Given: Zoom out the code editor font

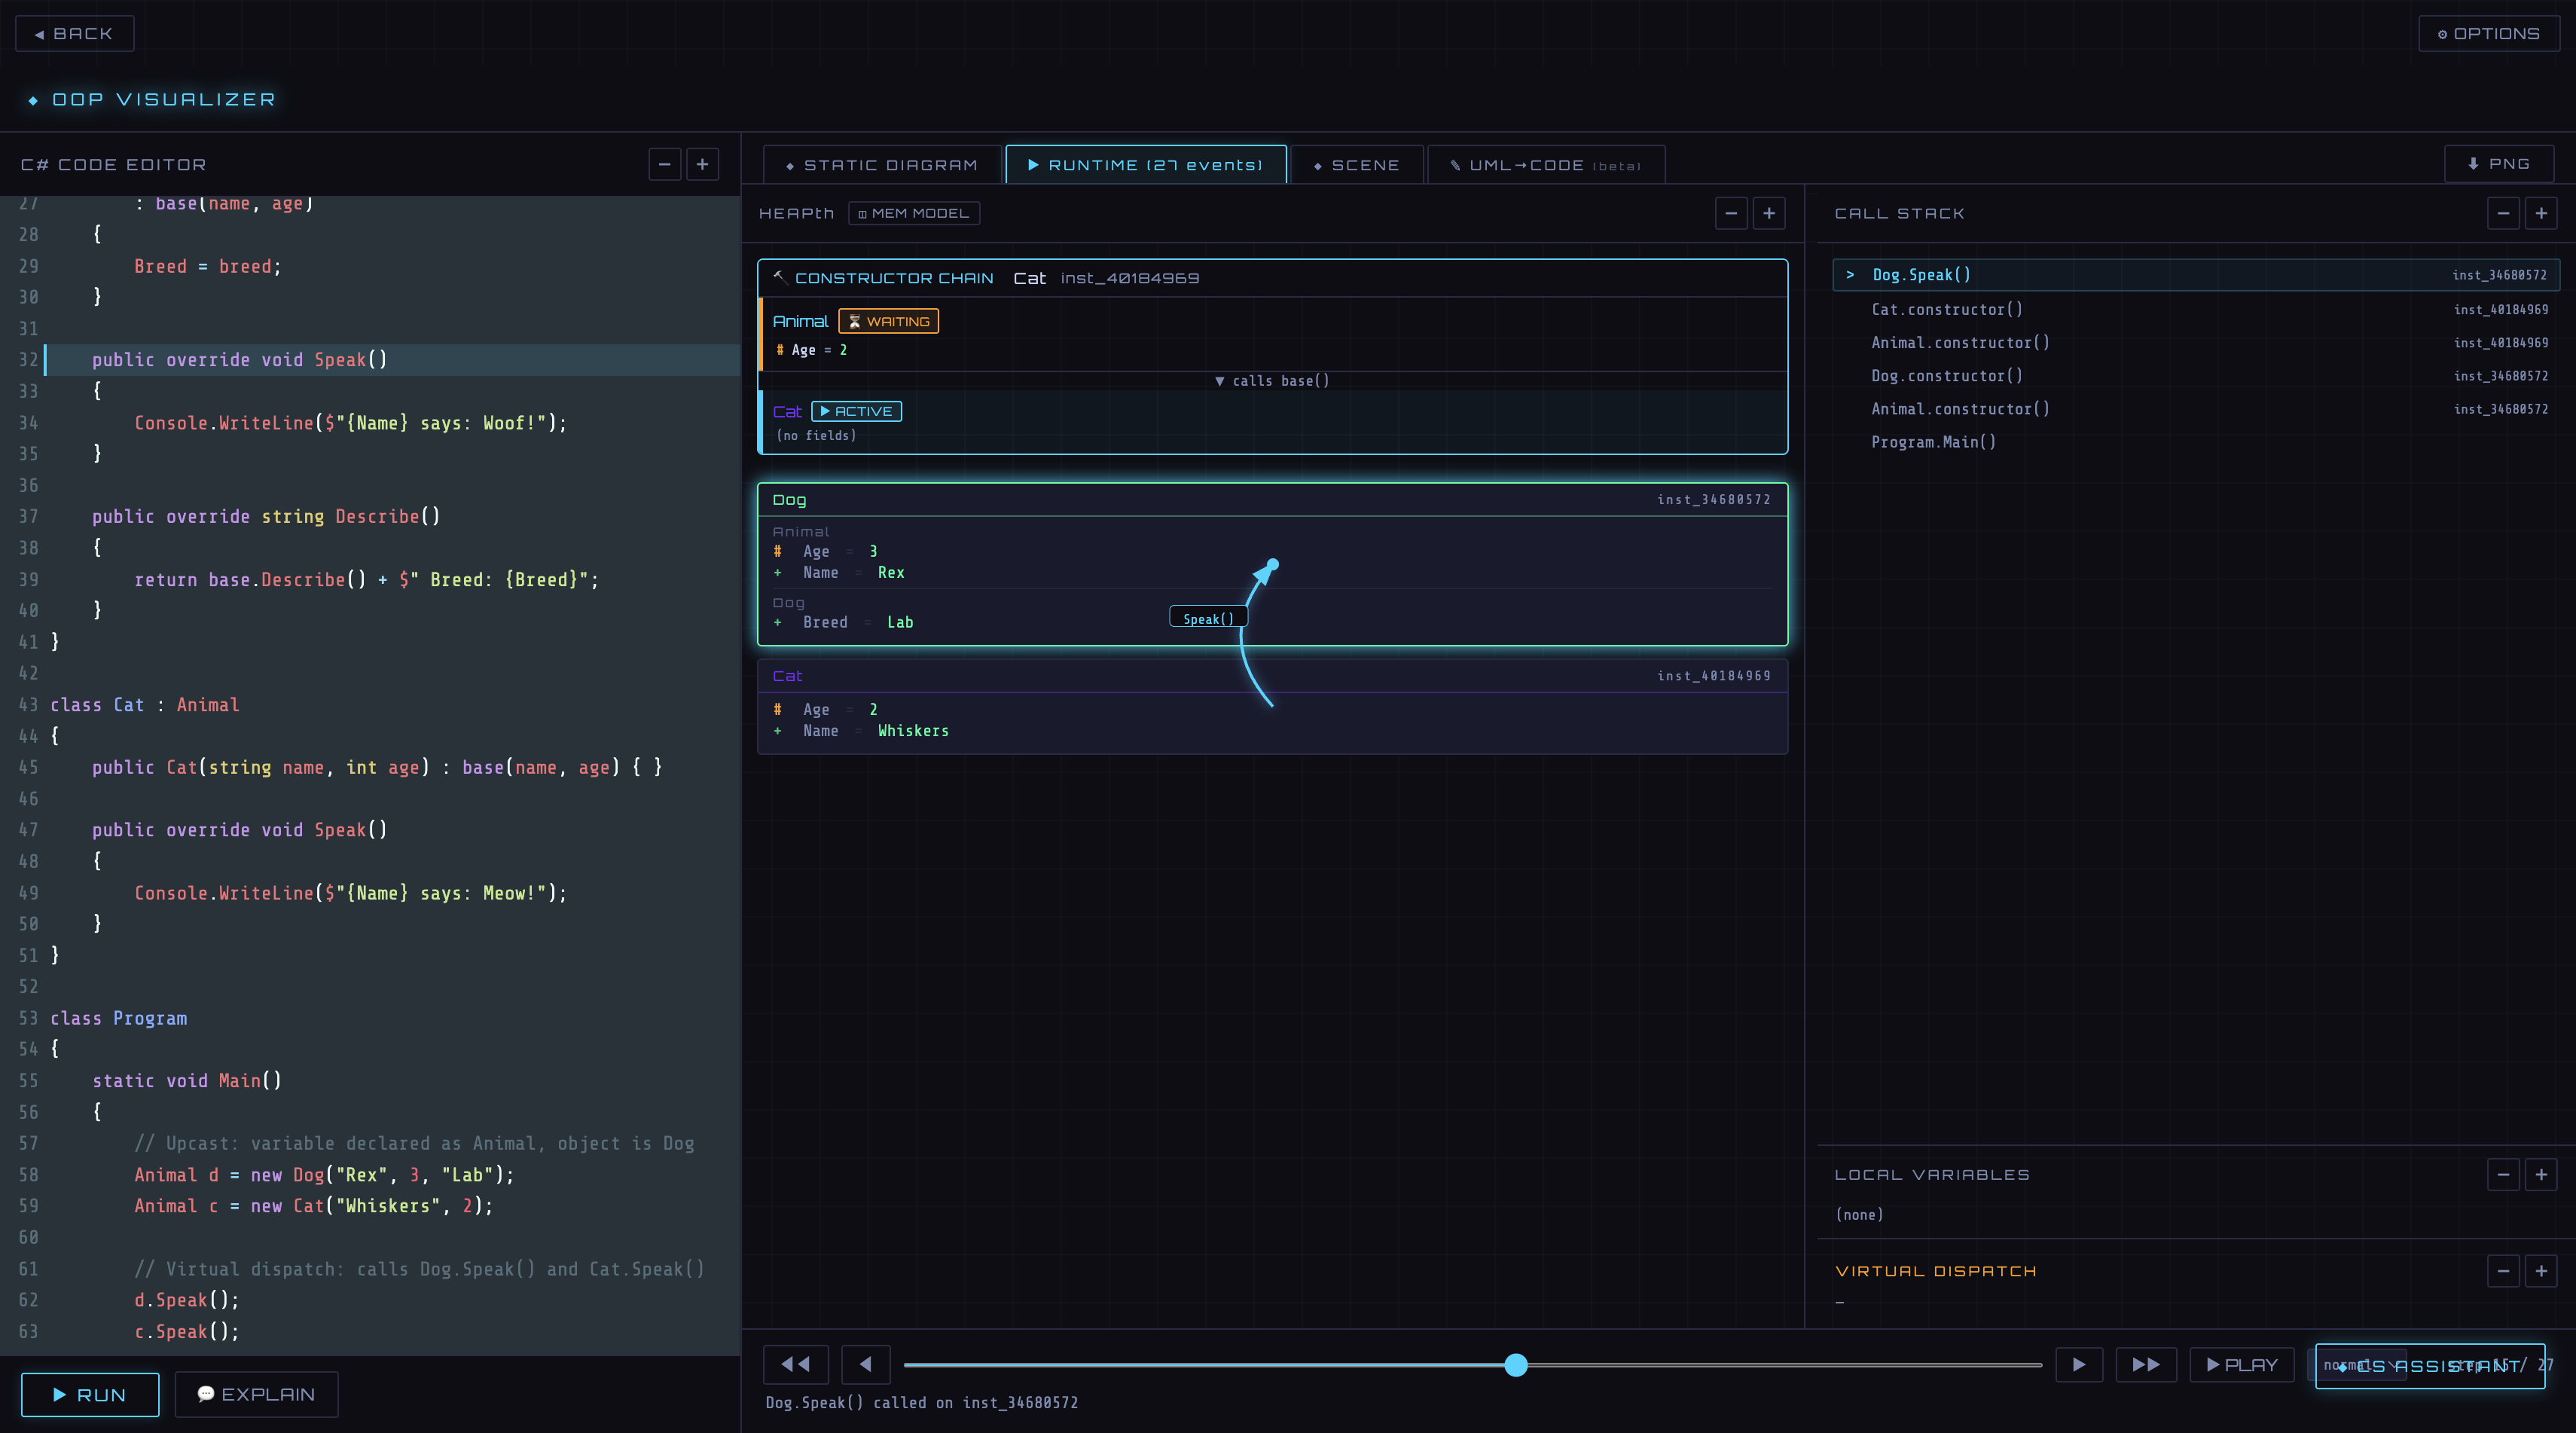Looking at the screenshot, I should [x=664, y=164].
